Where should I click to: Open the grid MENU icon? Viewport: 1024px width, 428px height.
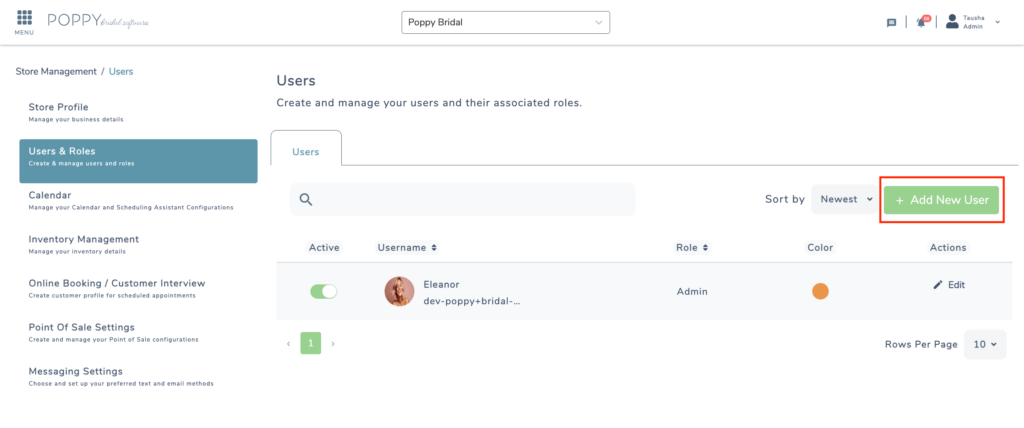tap(24, 22)
